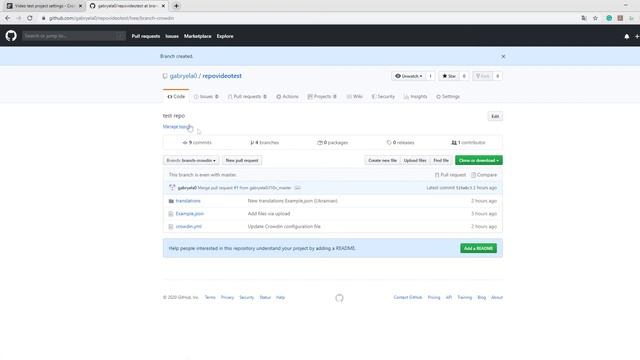Open the Clone or download dropdown
The image size is (640, 360).
pos(479,160)
